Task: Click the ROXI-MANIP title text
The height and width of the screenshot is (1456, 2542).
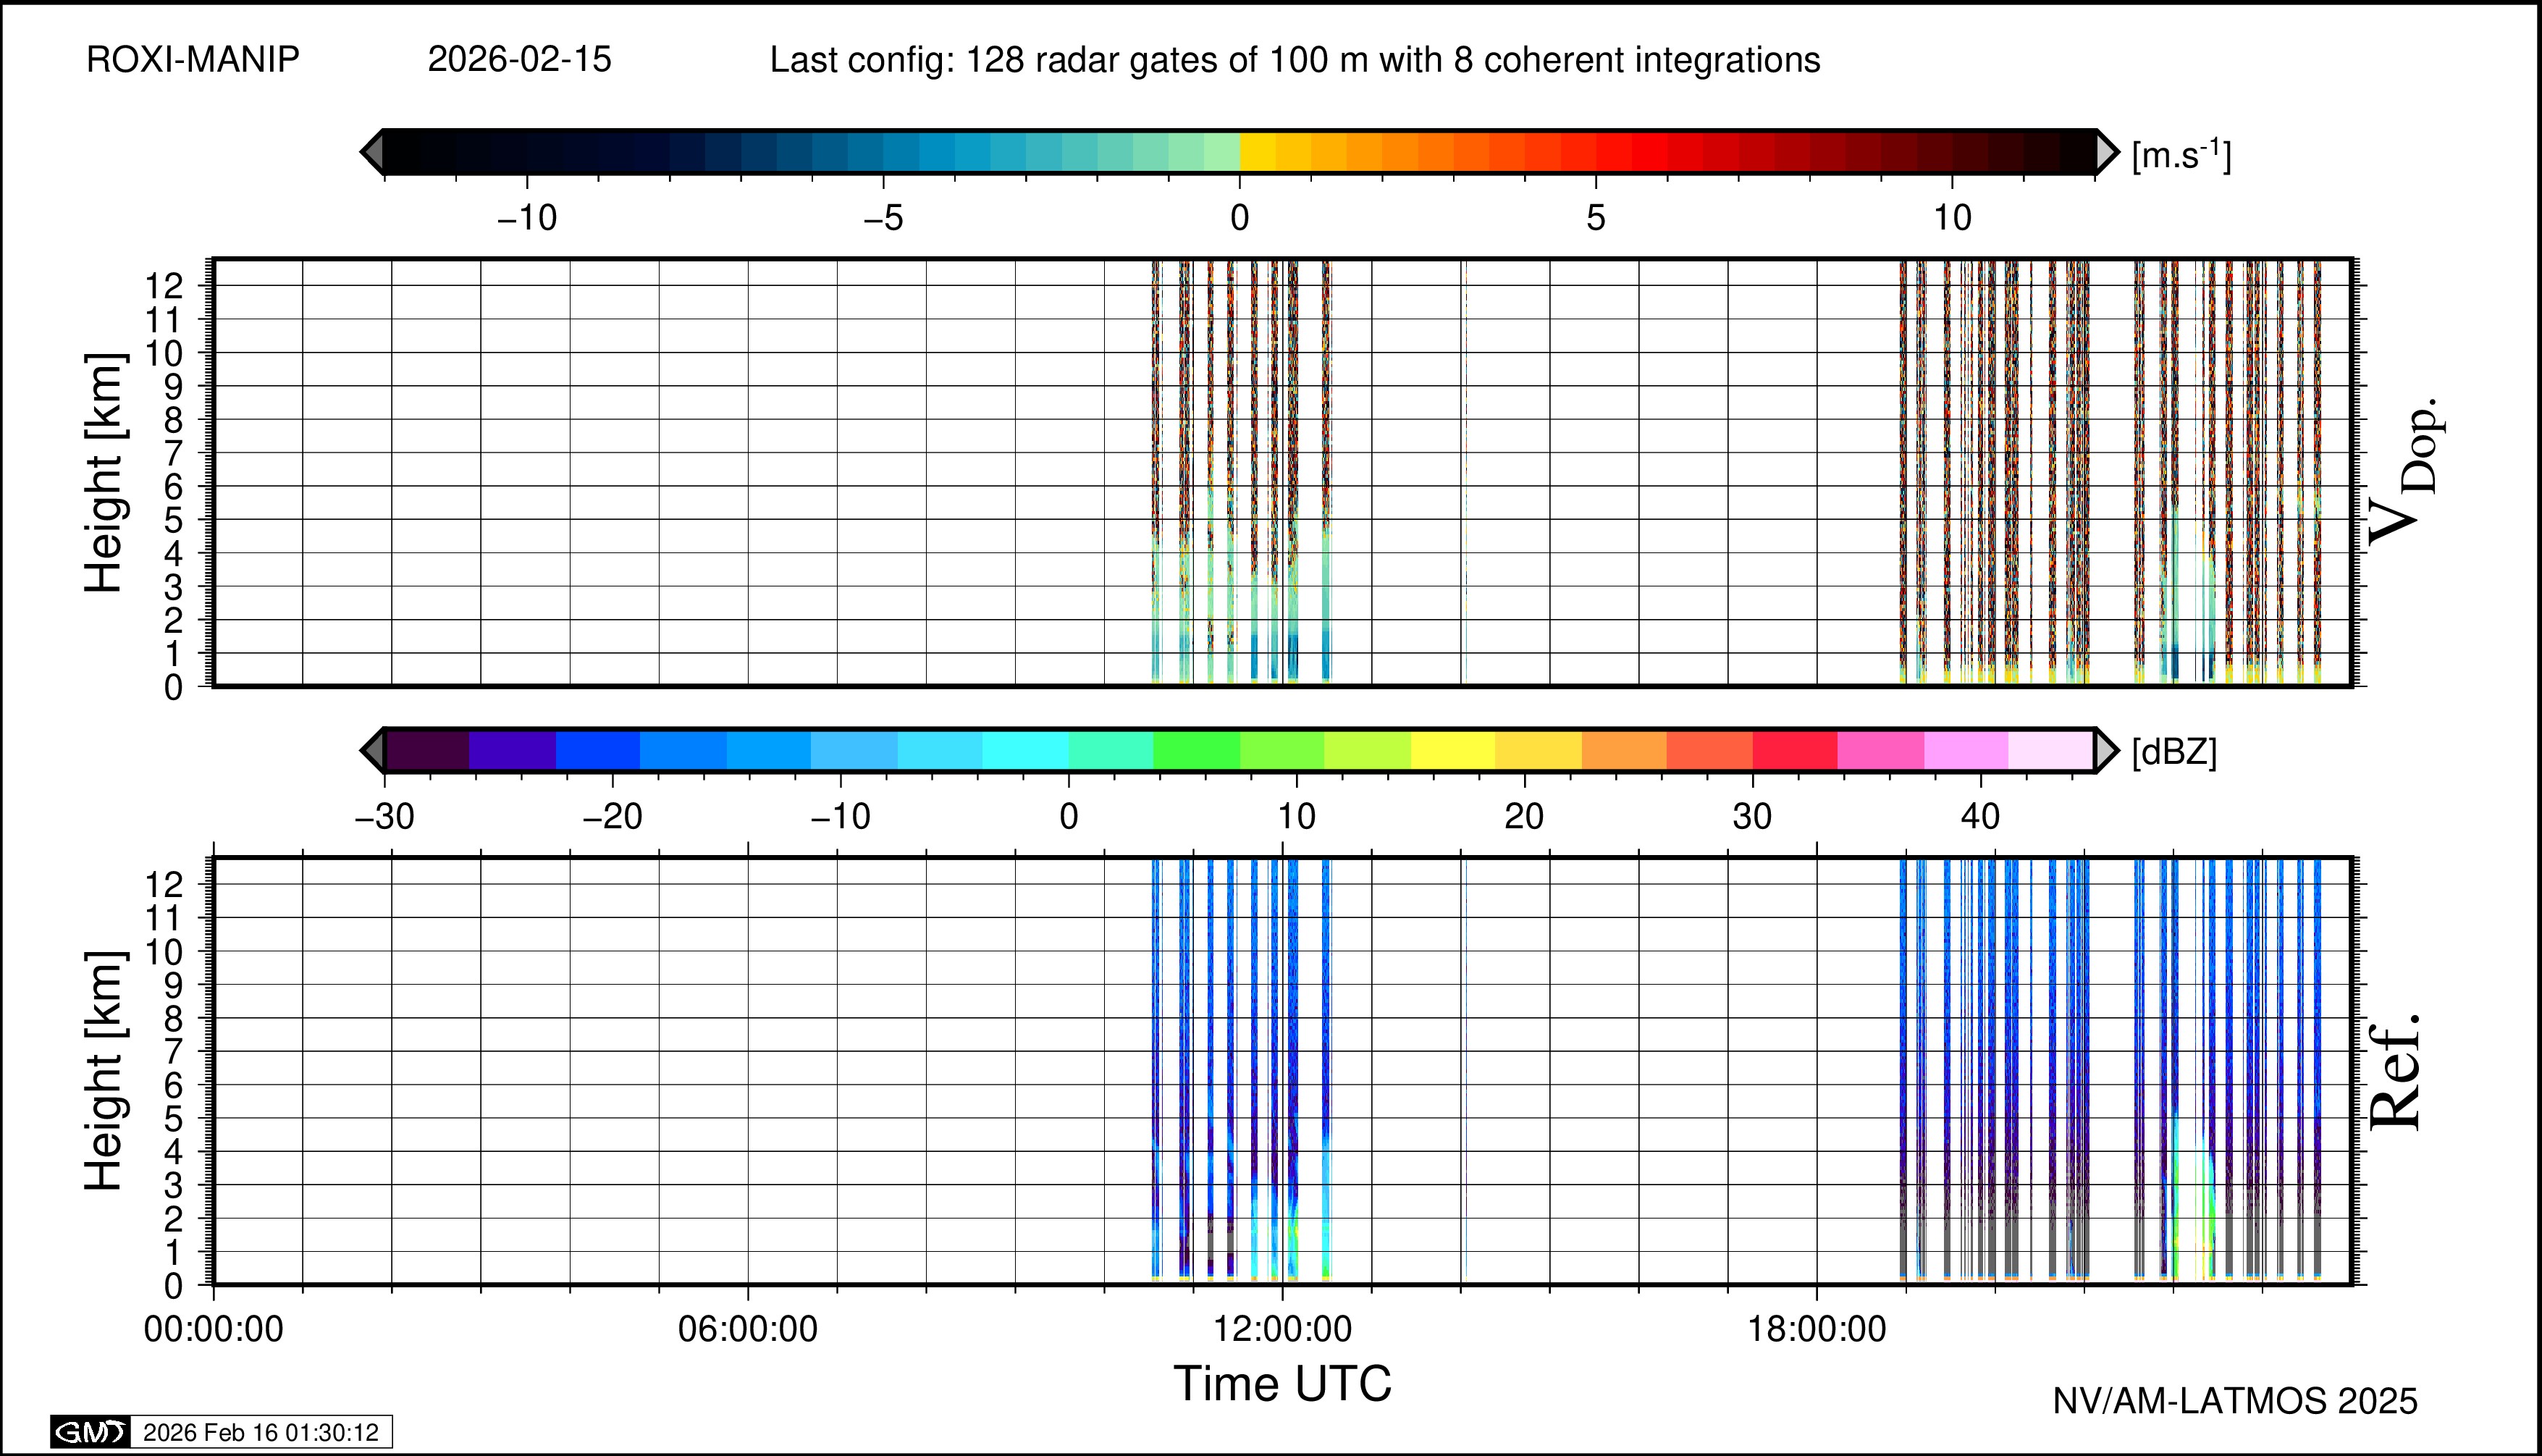Action: (x=193, y=60)
